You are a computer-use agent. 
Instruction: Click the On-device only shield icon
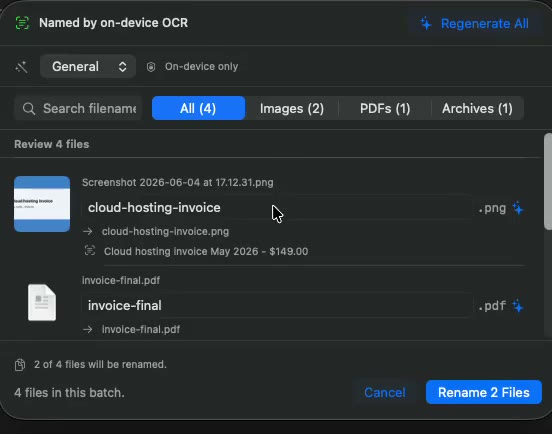[151, 67]
